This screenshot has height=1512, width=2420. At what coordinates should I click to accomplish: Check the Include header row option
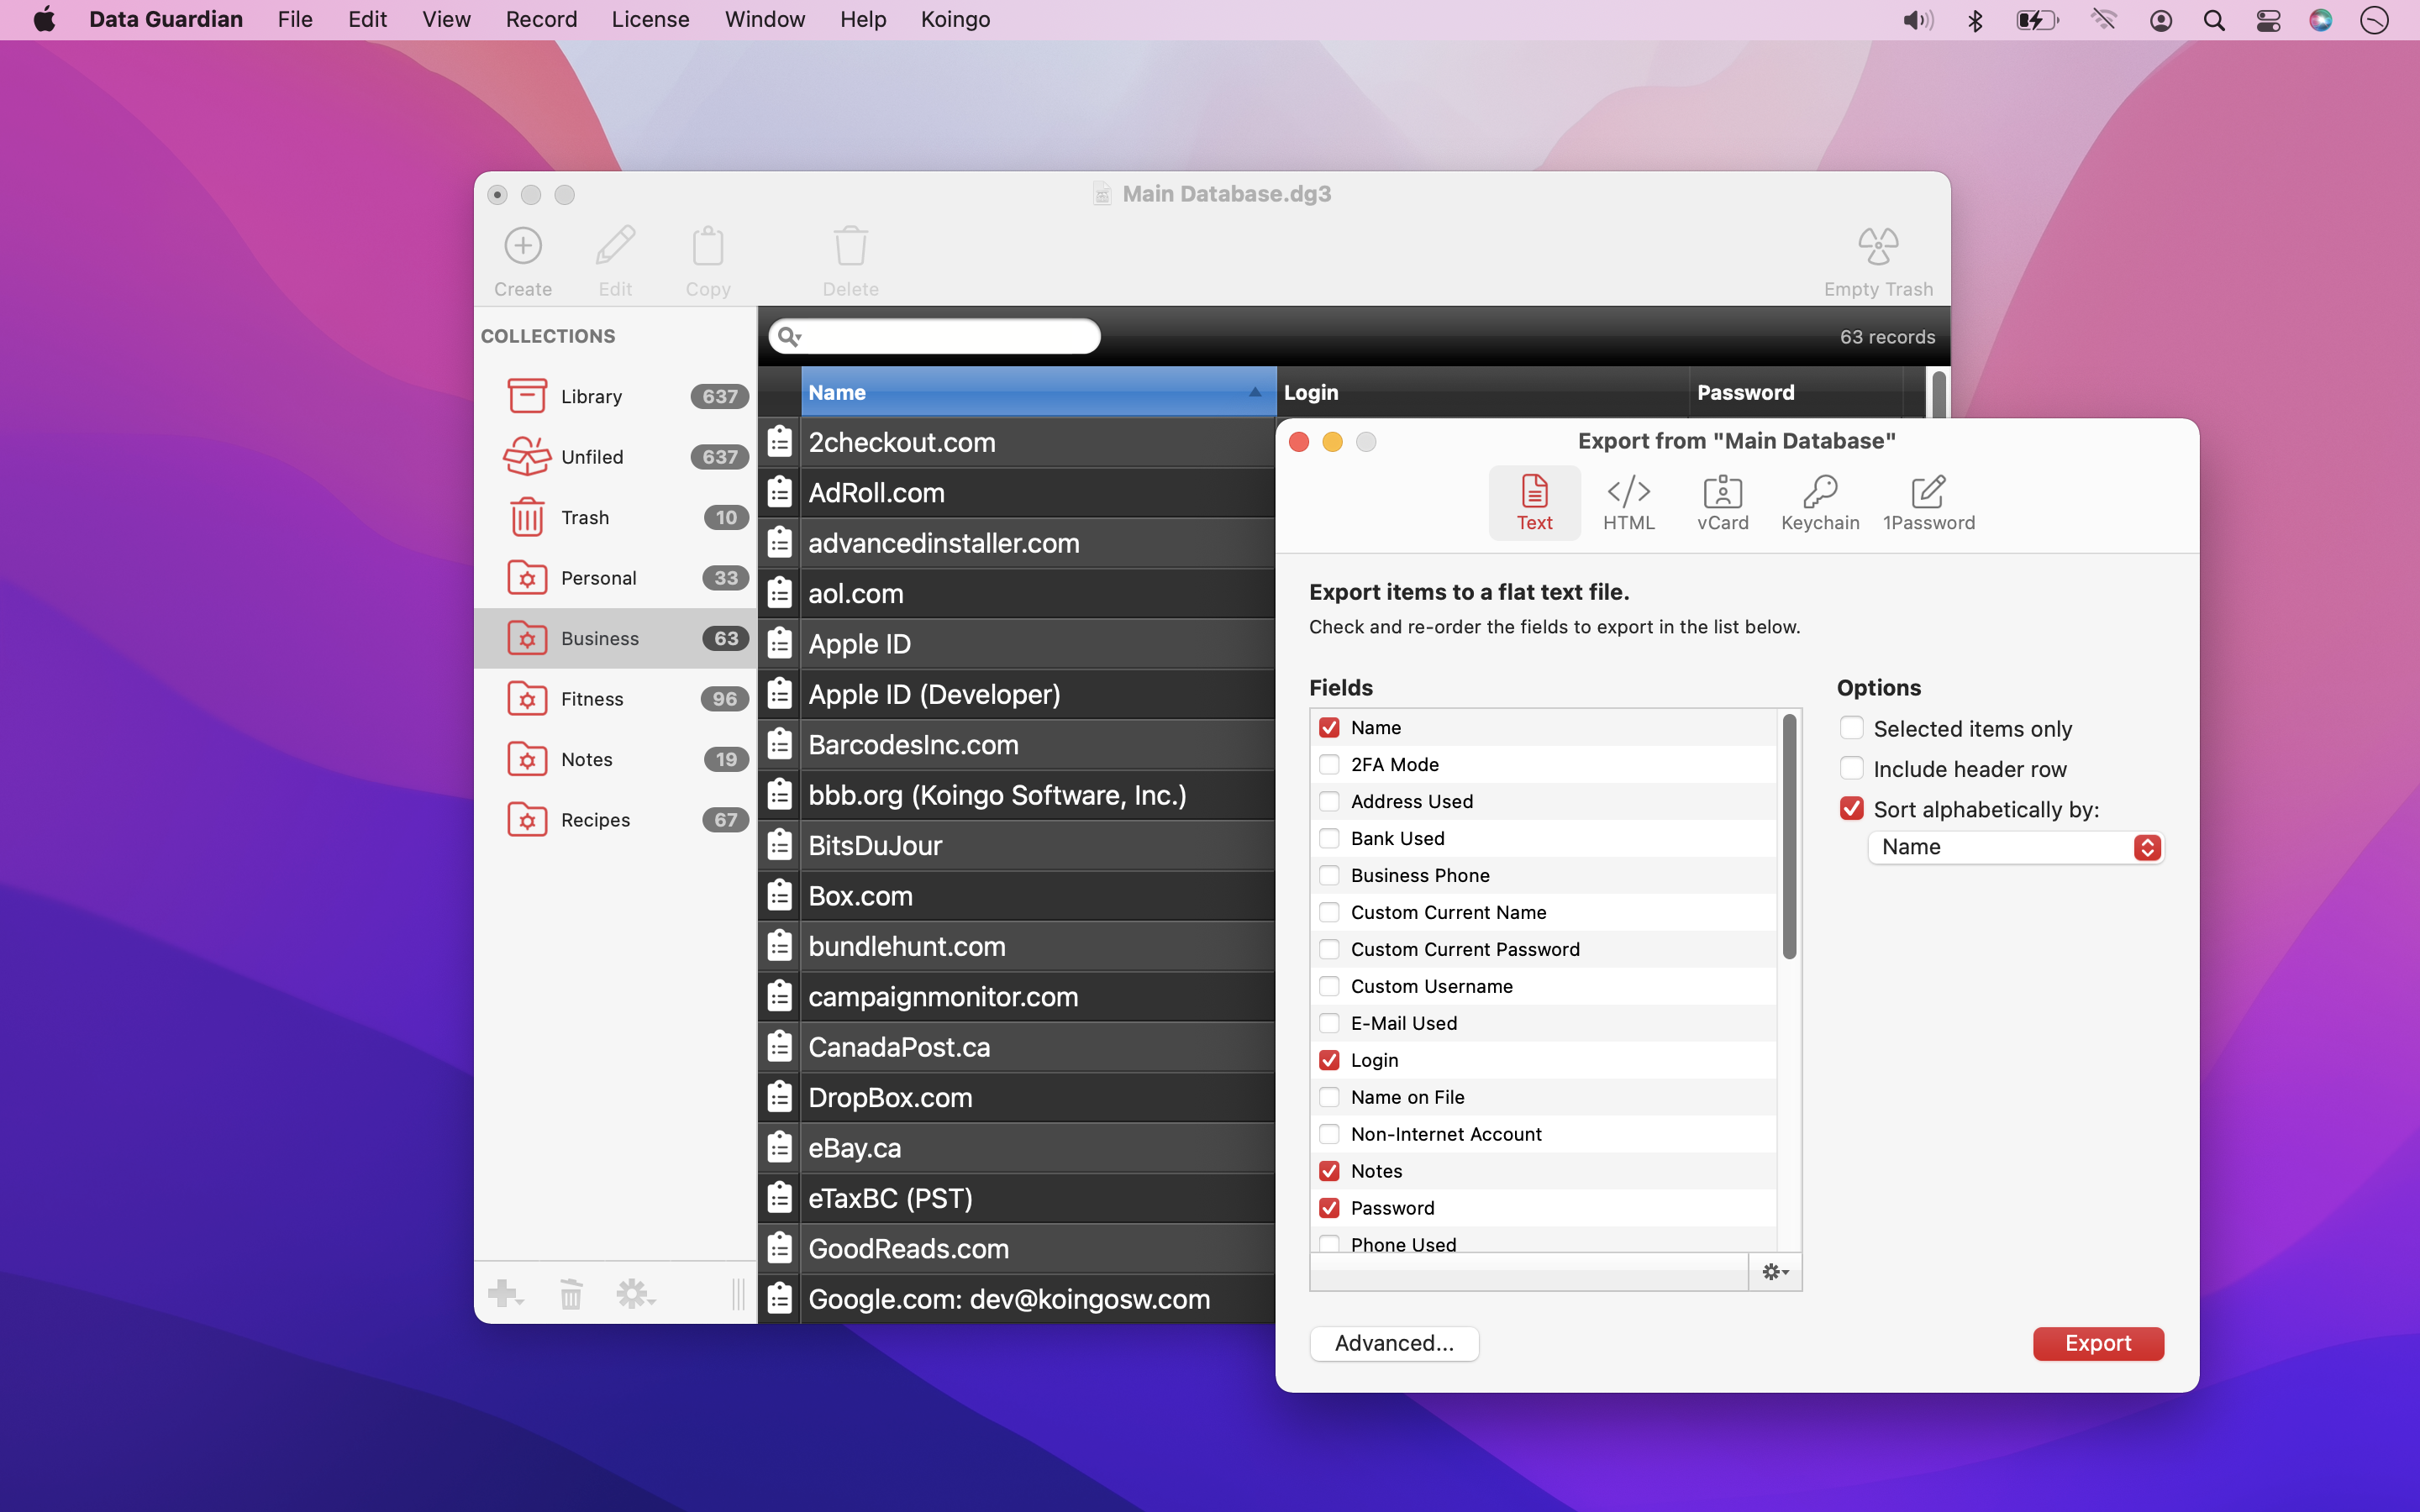point(1851,769)
